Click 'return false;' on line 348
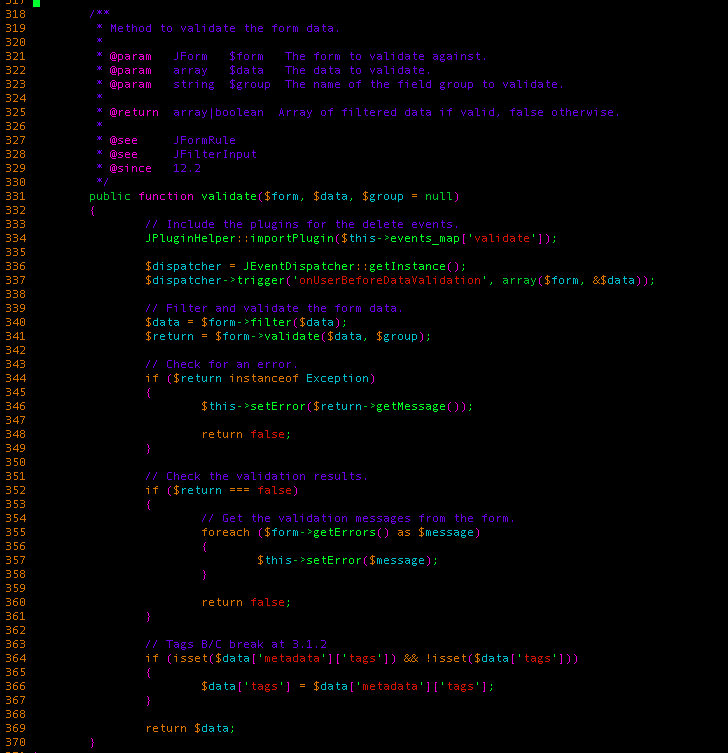This screenshot has width=728, height=753. point(246,434)
